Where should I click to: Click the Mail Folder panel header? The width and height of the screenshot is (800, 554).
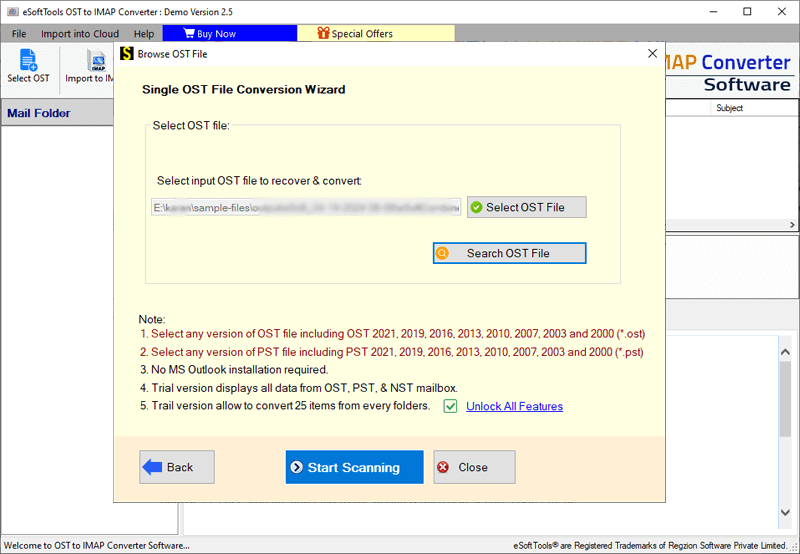coord(57,113)
